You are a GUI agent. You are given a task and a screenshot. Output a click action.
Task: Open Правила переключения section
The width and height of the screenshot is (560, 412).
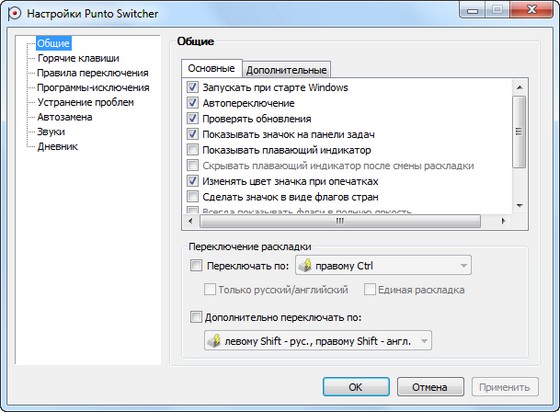tap(93, 73)
